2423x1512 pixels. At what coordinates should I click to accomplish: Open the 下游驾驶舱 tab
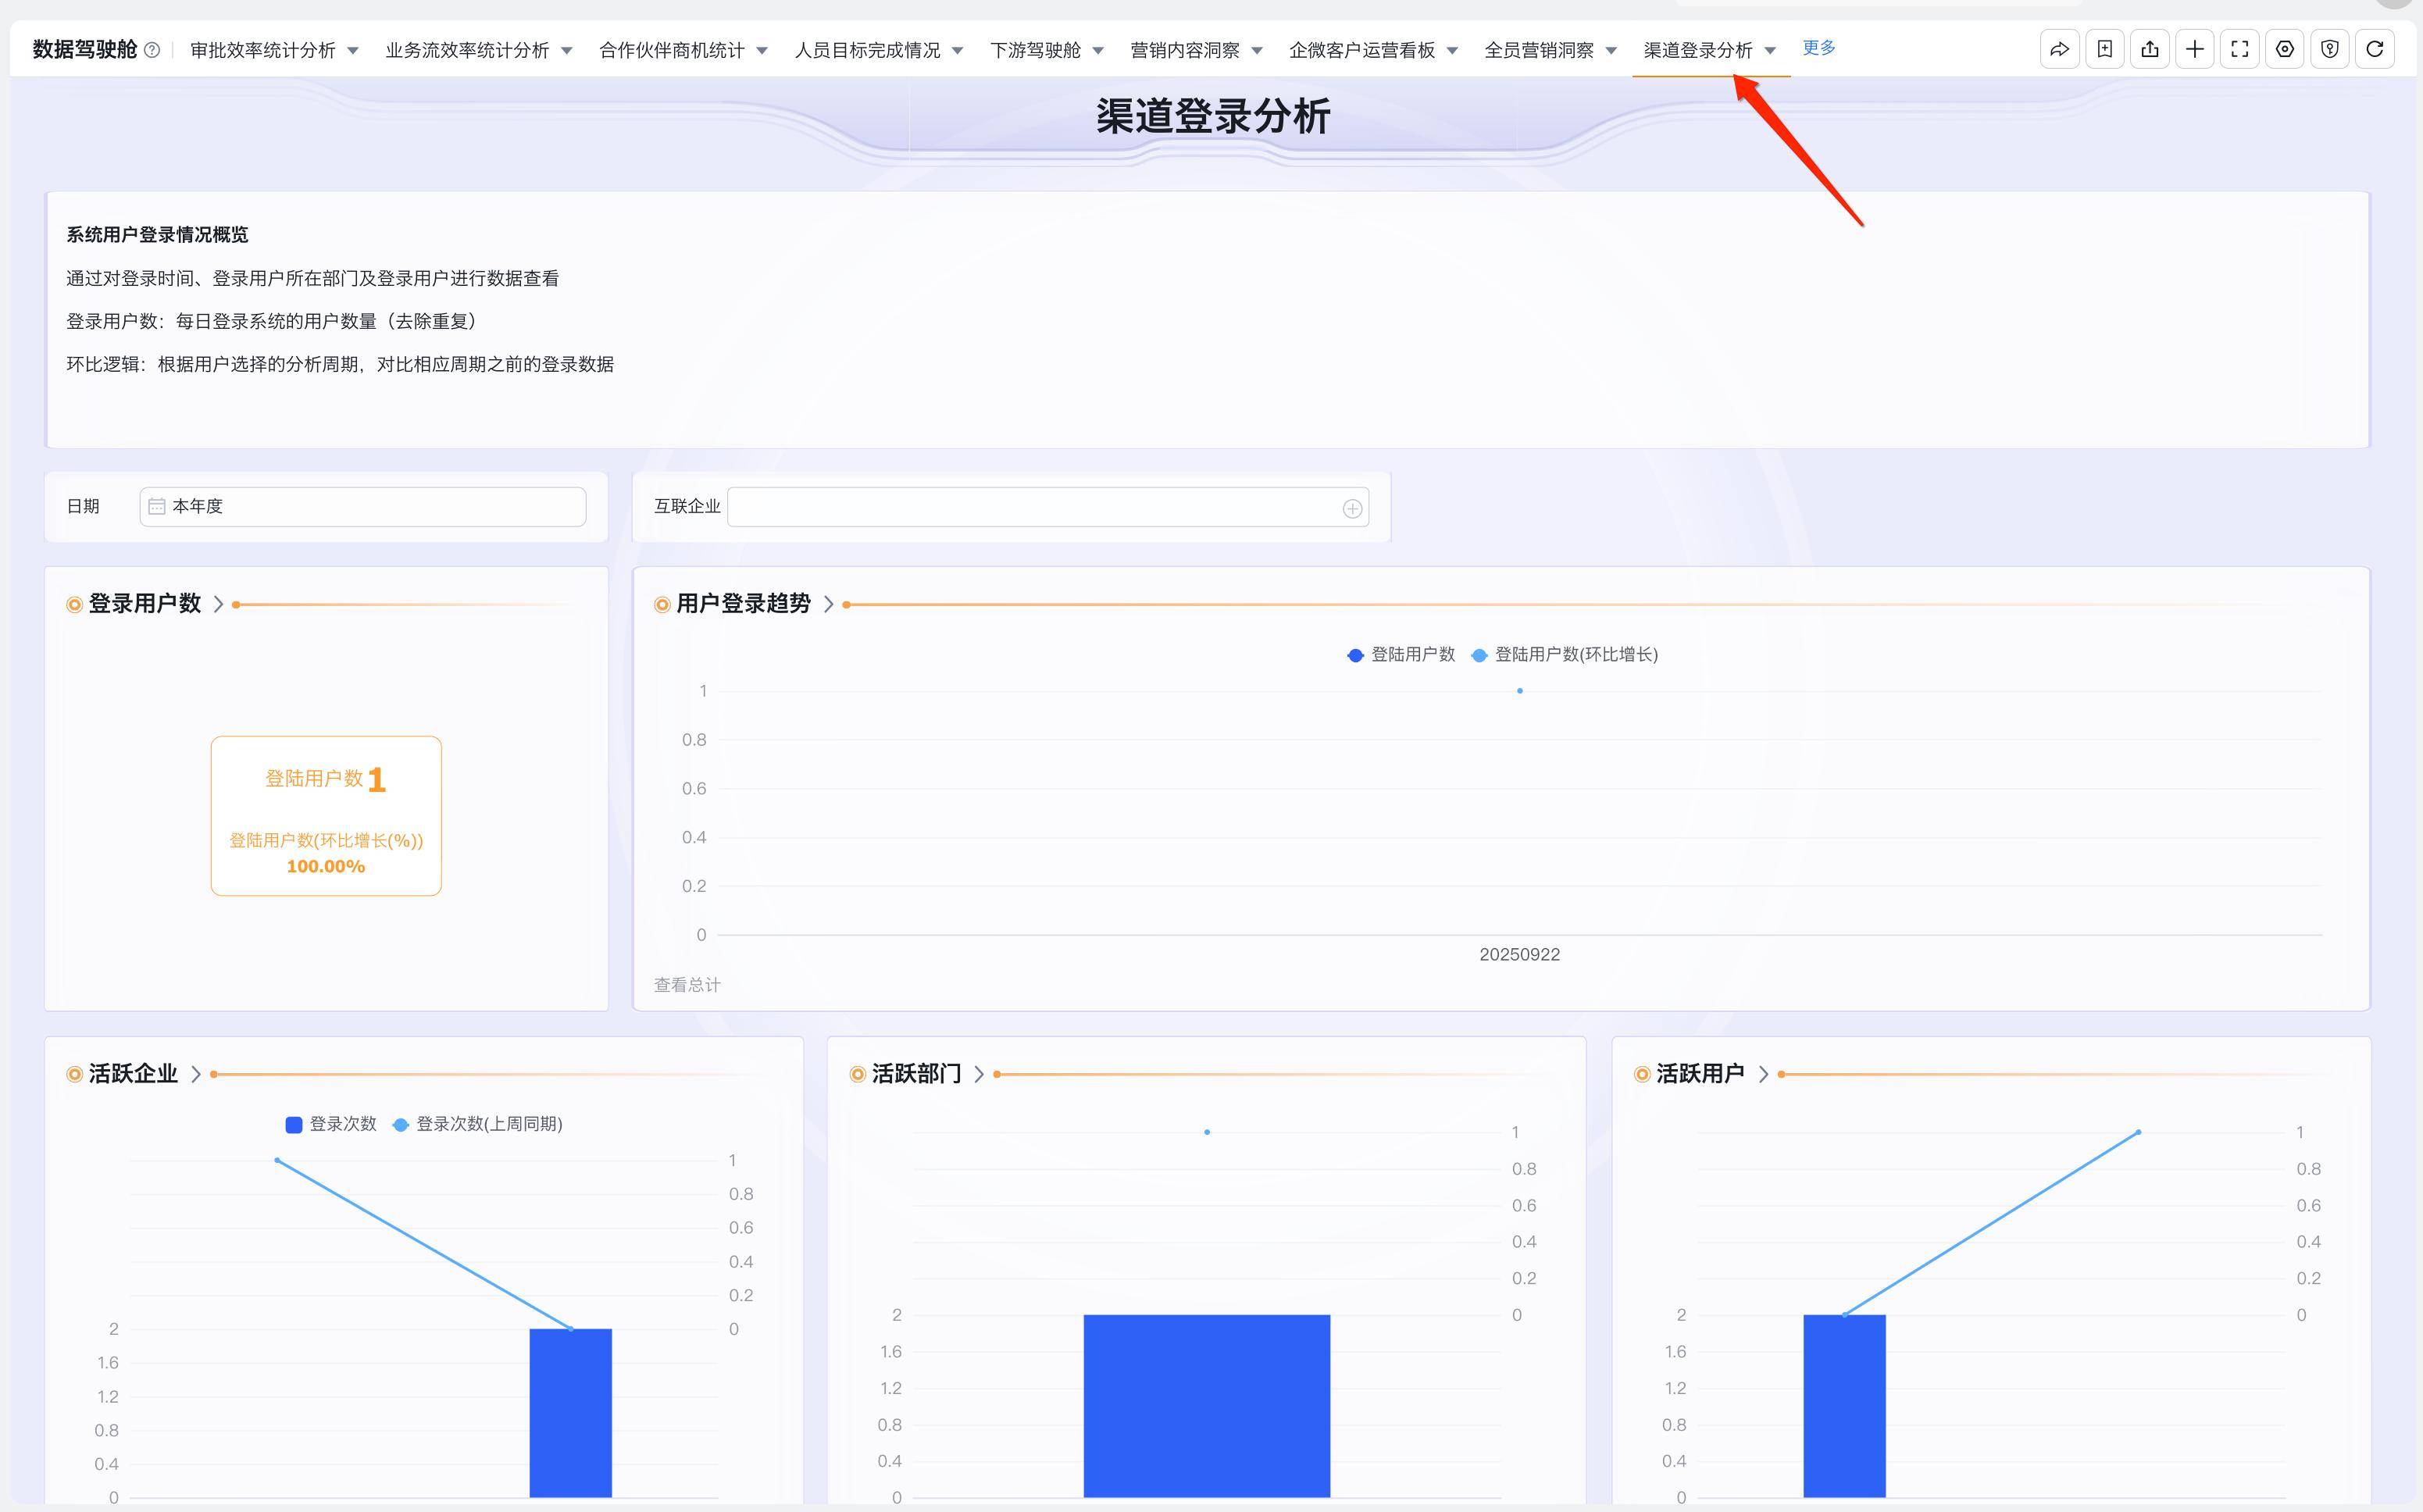1035,50
